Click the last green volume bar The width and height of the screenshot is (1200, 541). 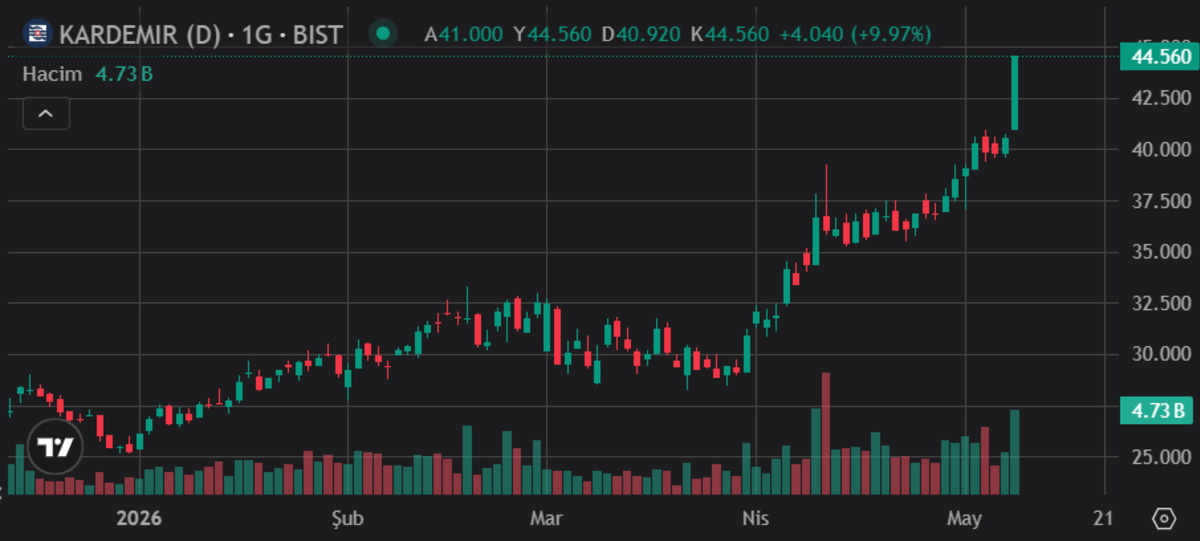1015,452
